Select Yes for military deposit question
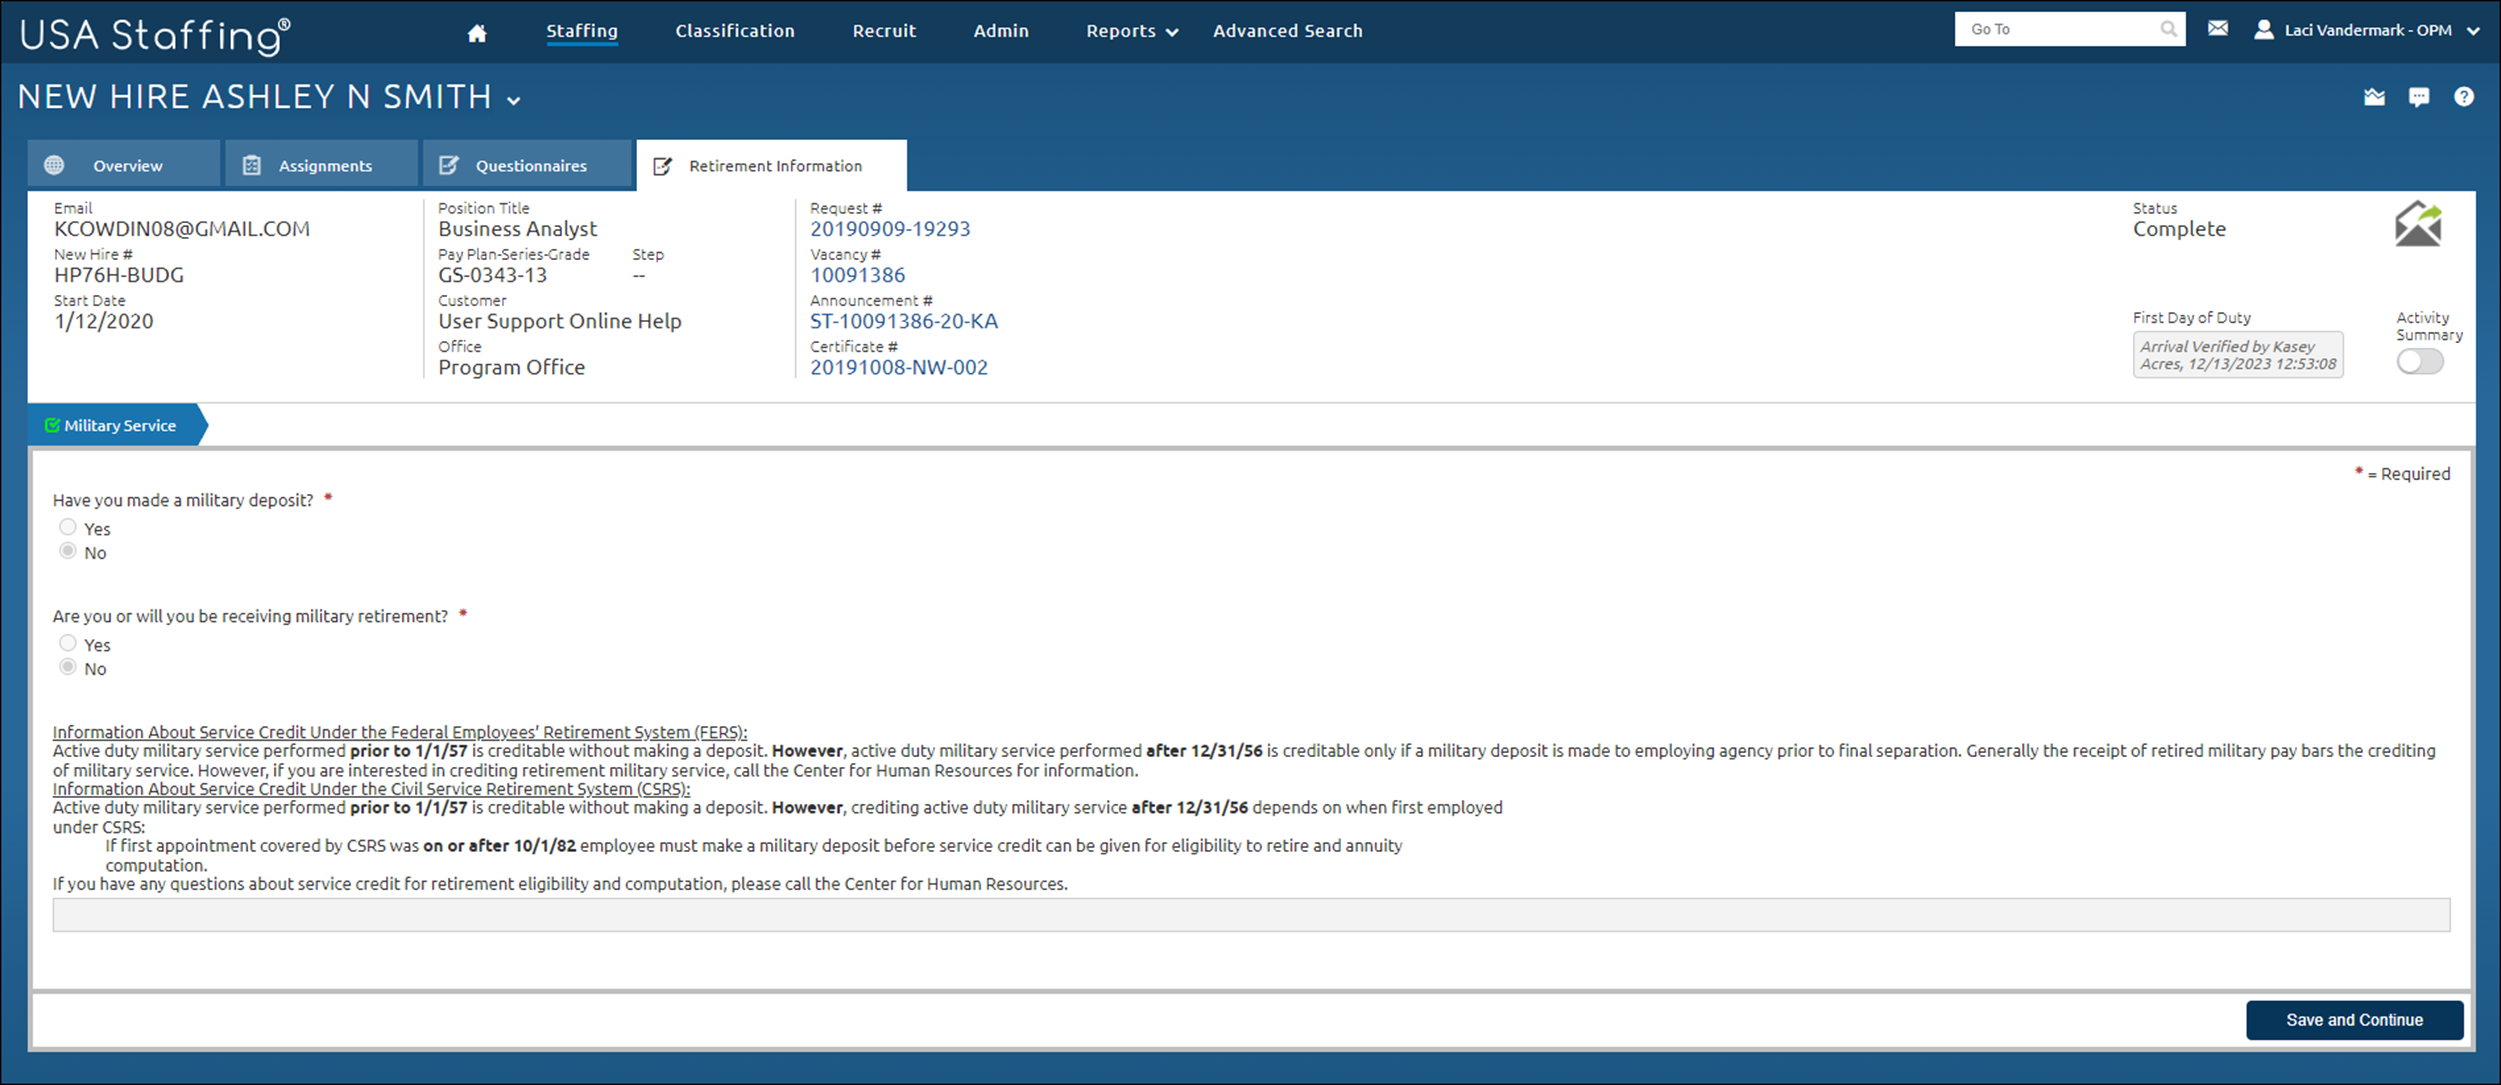This screenshot has width=2501, height=1085. (x=68, y=527)
